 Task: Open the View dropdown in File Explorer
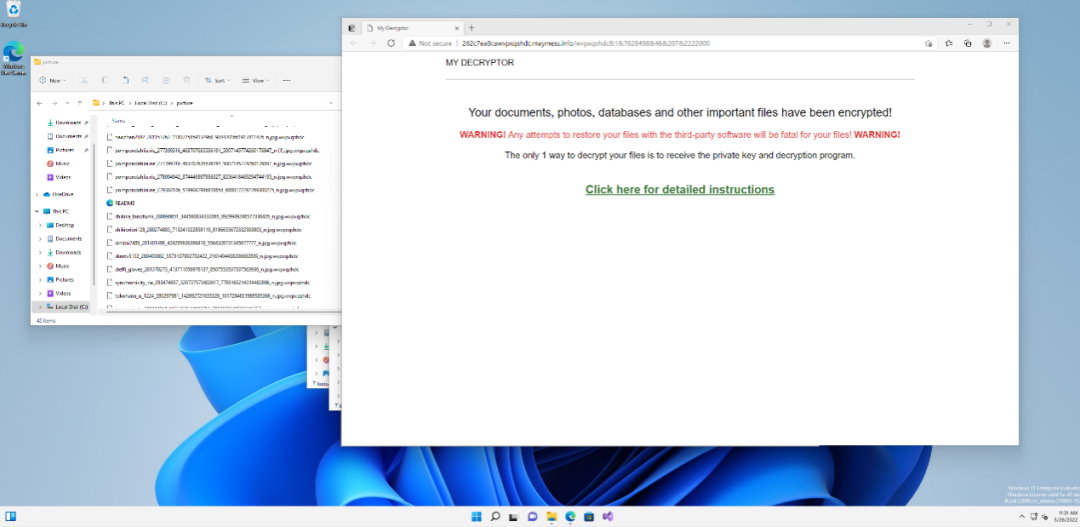pos(256,81)
